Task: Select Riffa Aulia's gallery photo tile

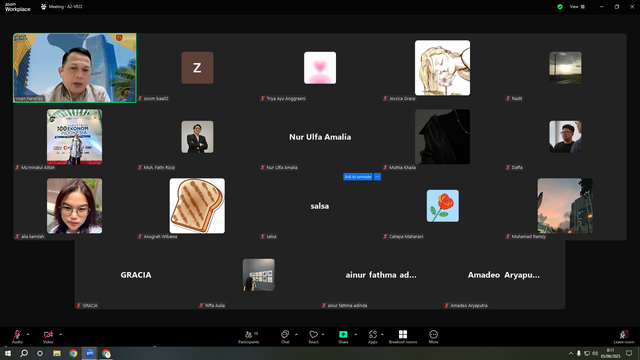Action: pyautogui.click(x=259, y=275)
